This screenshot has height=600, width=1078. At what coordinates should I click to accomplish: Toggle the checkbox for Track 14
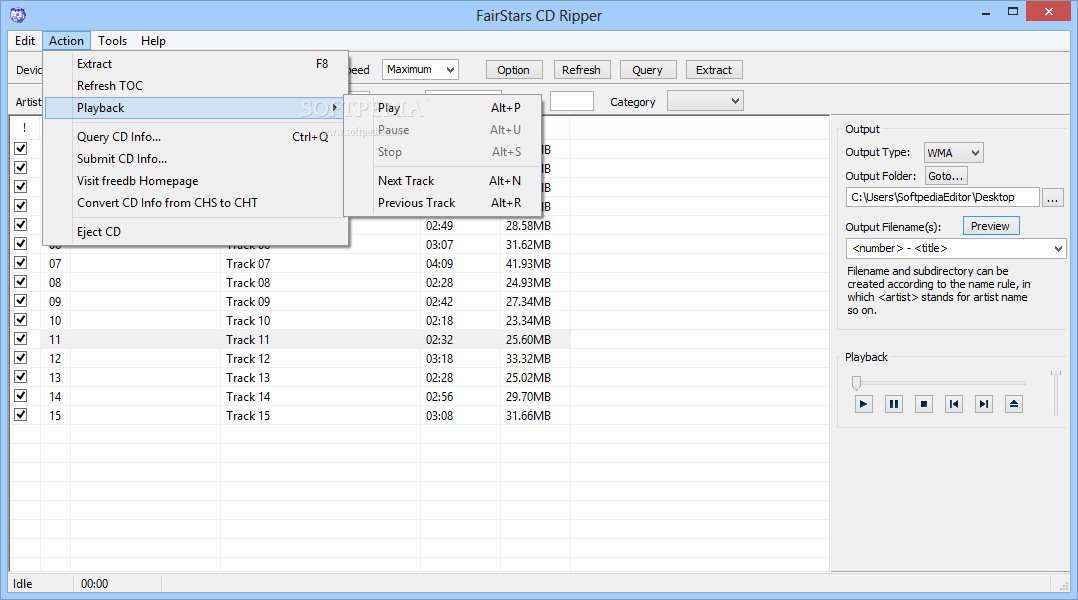tap(21, 396)
